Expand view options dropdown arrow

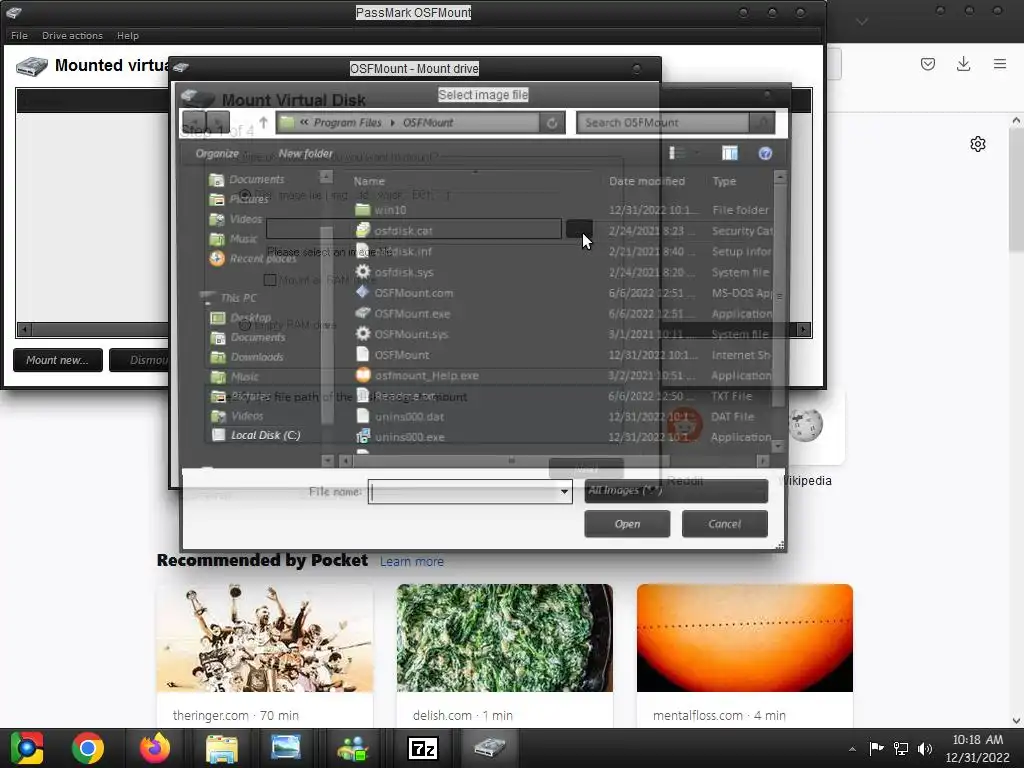[x=695, y=153]
